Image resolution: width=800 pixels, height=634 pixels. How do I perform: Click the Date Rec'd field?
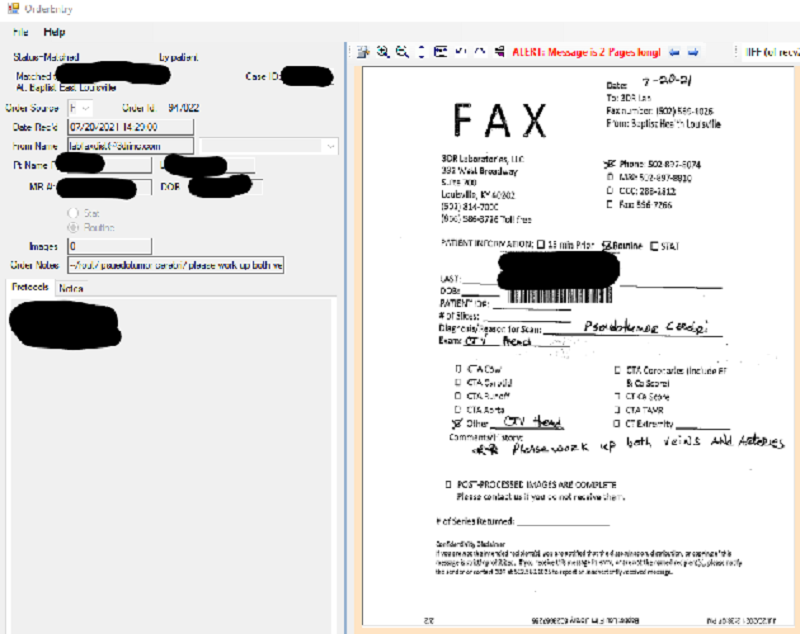(x=130, y=127)
